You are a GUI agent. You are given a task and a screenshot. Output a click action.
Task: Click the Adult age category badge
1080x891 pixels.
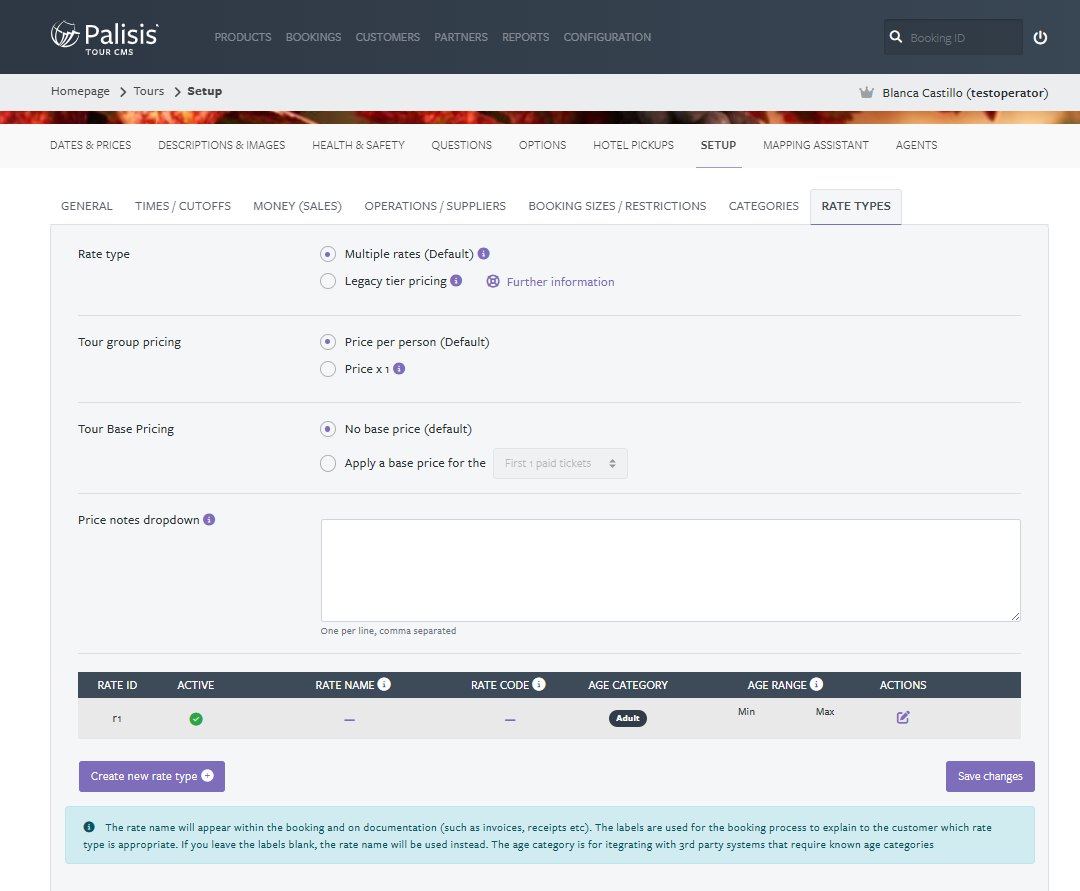point(627,718)
